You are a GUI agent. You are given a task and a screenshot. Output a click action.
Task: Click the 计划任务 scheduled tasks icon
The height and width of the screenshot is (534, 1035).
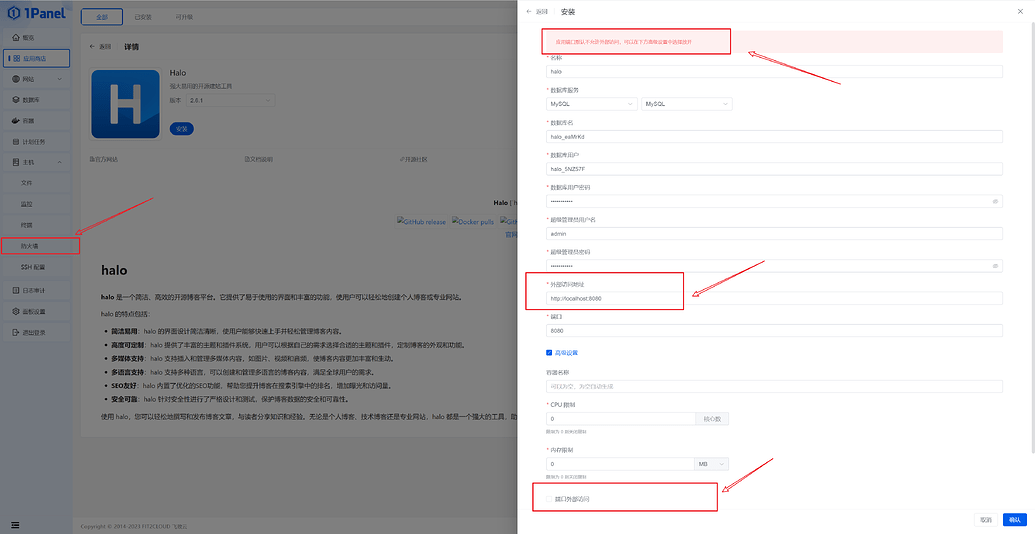(x=17, y=142)
